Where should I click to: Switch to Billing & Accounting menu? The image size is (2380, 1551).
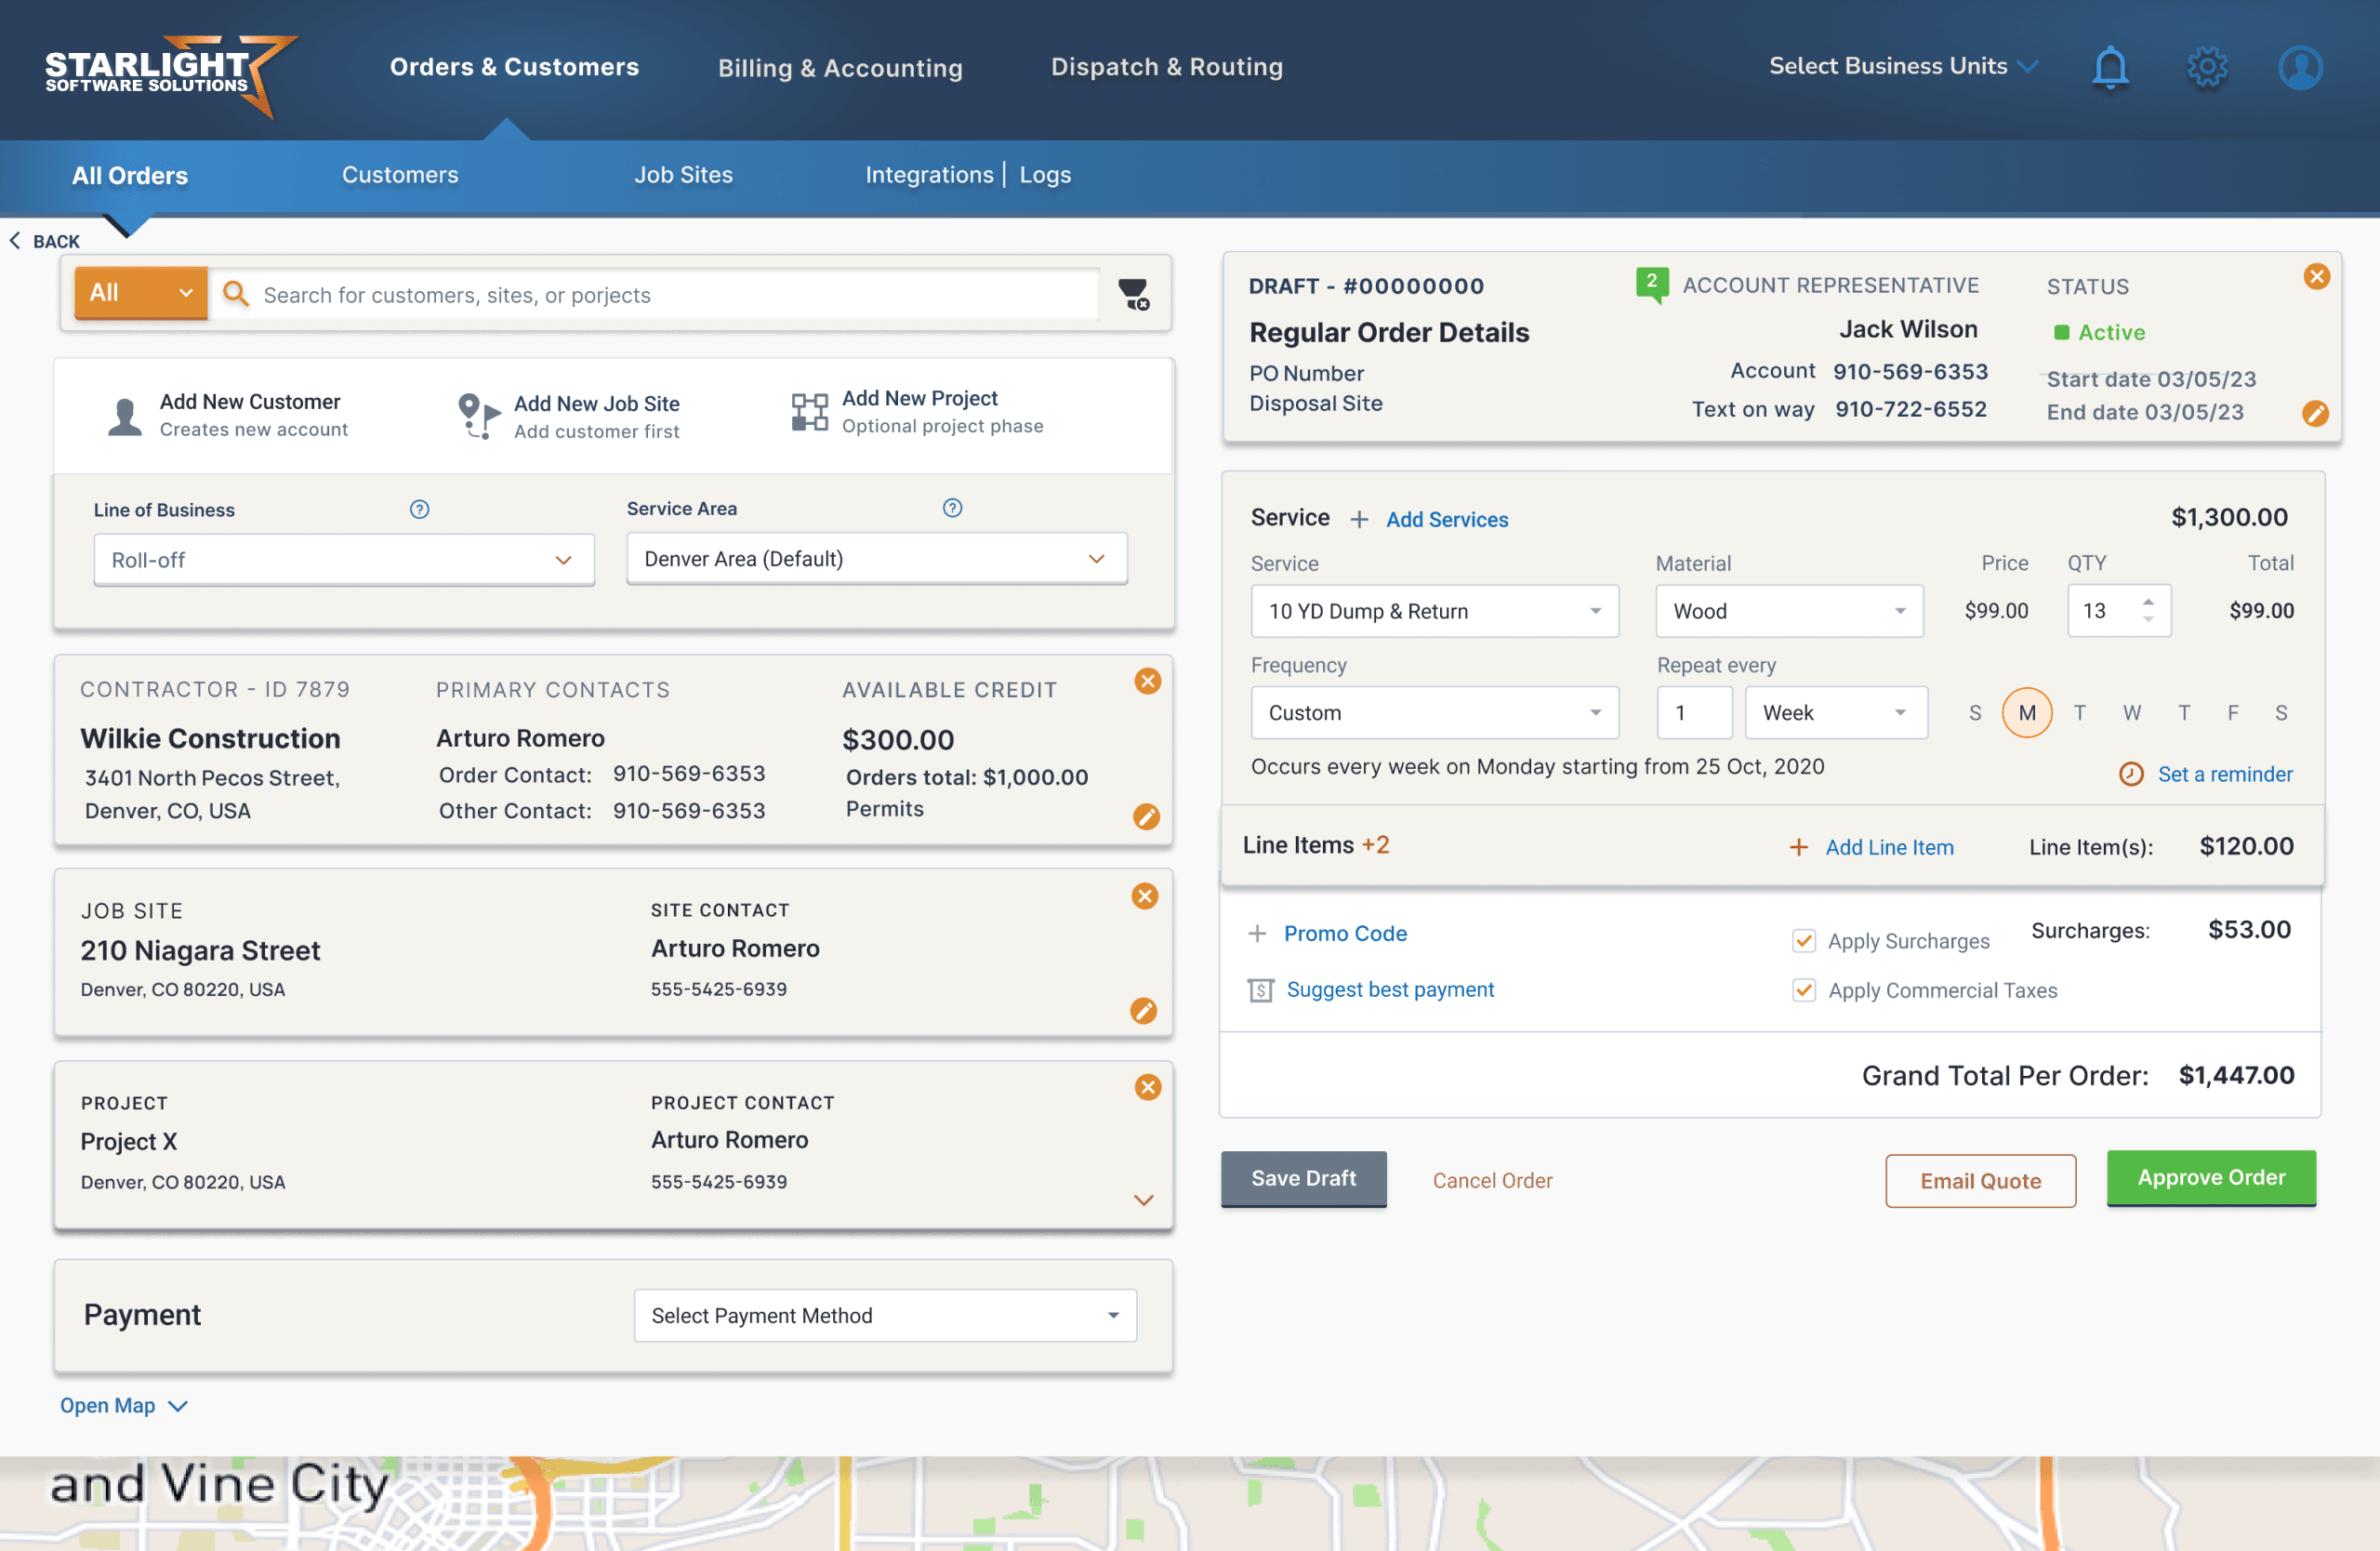coord(840,68)
